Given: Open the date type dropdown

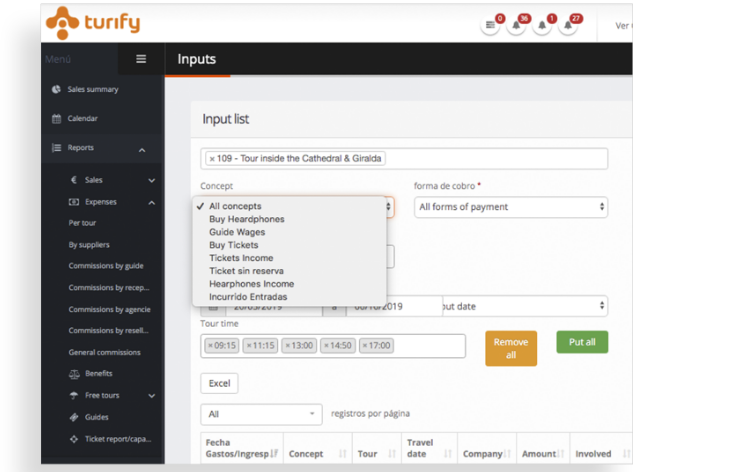Looking at the screenshot, I should click(x=525, y=306).
